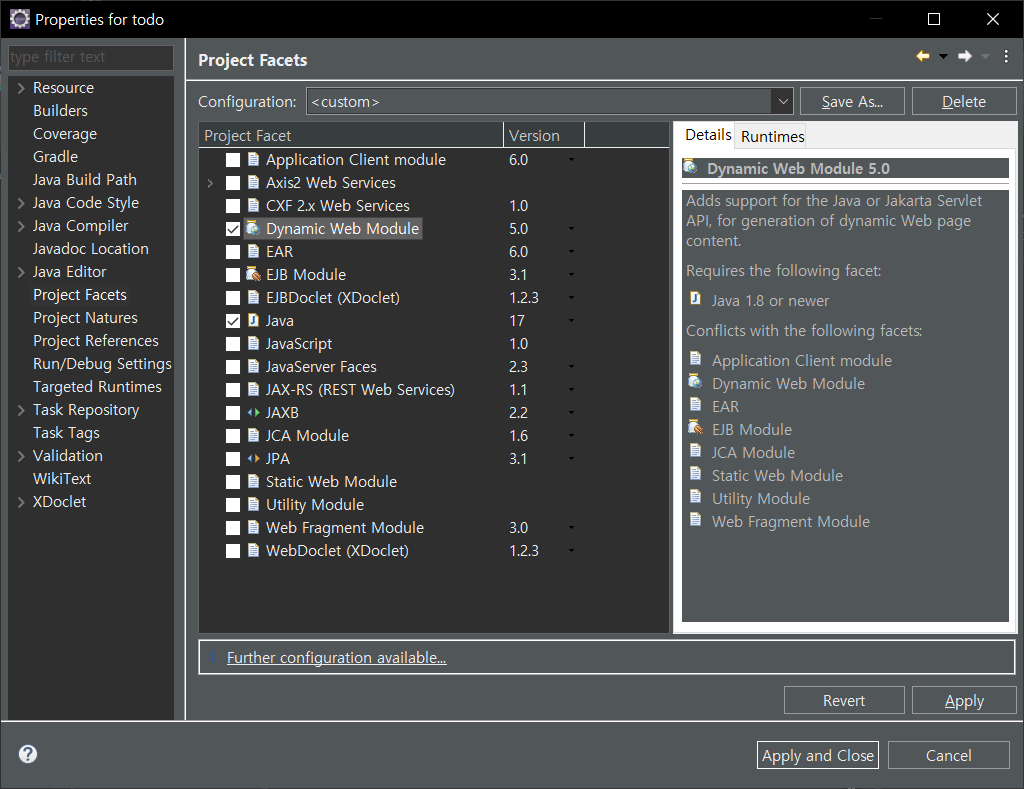Click the Java facet icon in list
This screenshot has width=1024, height=789.
pos(253,320)
